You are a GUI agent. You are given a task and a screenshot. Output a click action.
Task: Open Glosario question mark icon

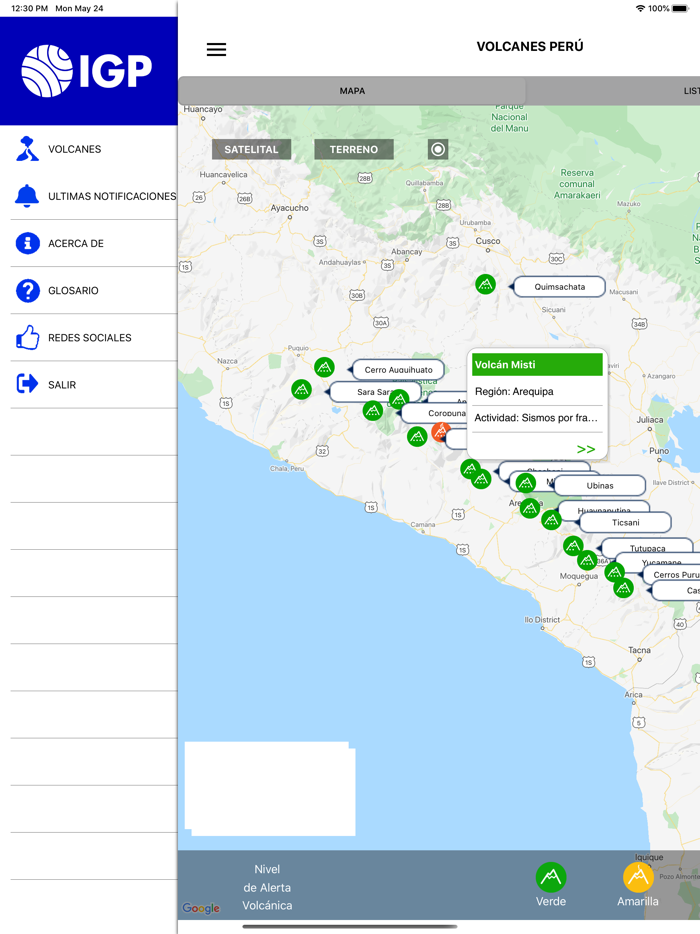click(28, 290)
